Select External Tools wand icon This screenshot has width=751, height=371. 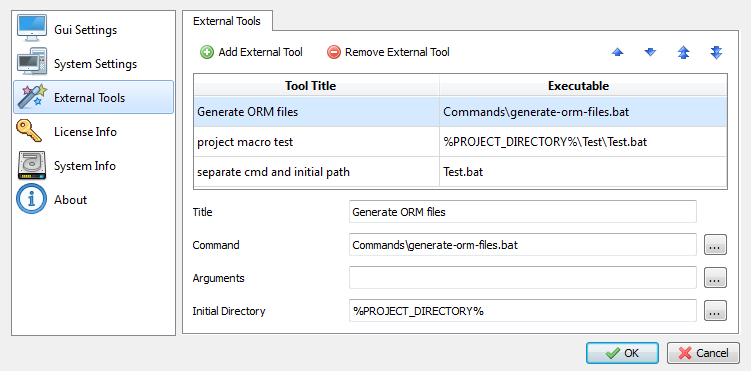[x=32, y=97]
